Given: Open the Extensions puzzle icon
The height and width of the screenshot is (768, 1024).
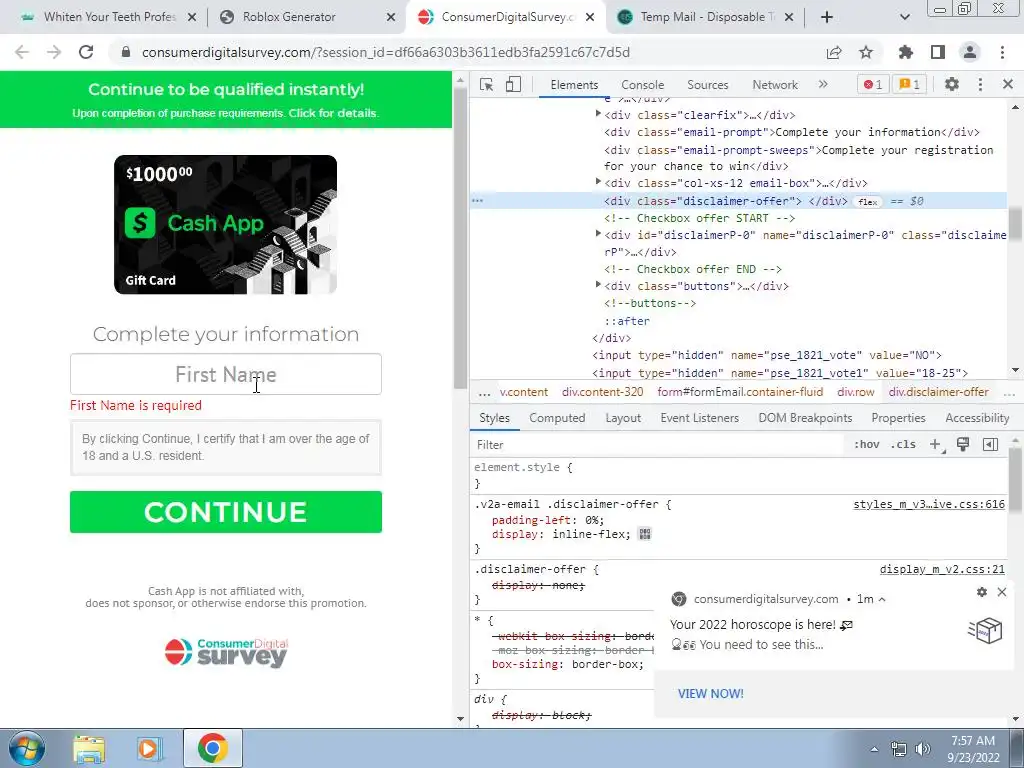Looking at the screenshot, I should 906,52.
